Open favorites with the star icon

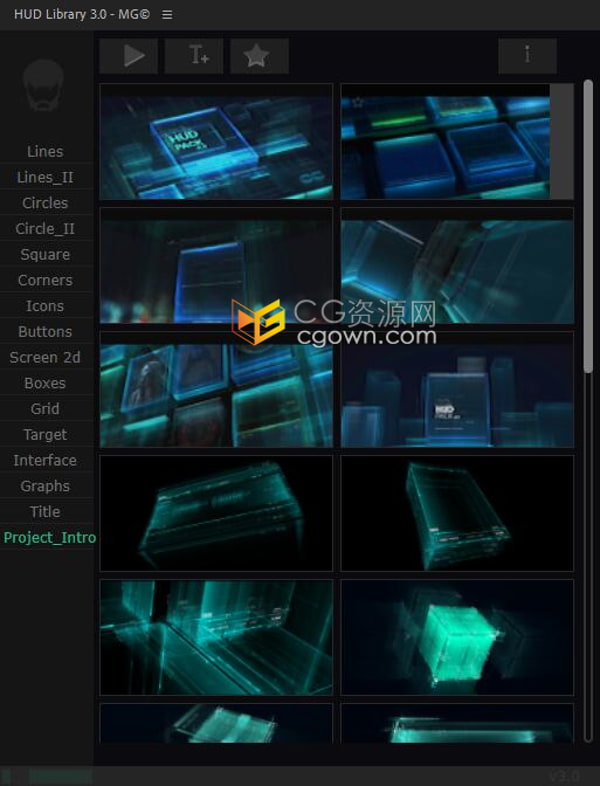[259, 56]
